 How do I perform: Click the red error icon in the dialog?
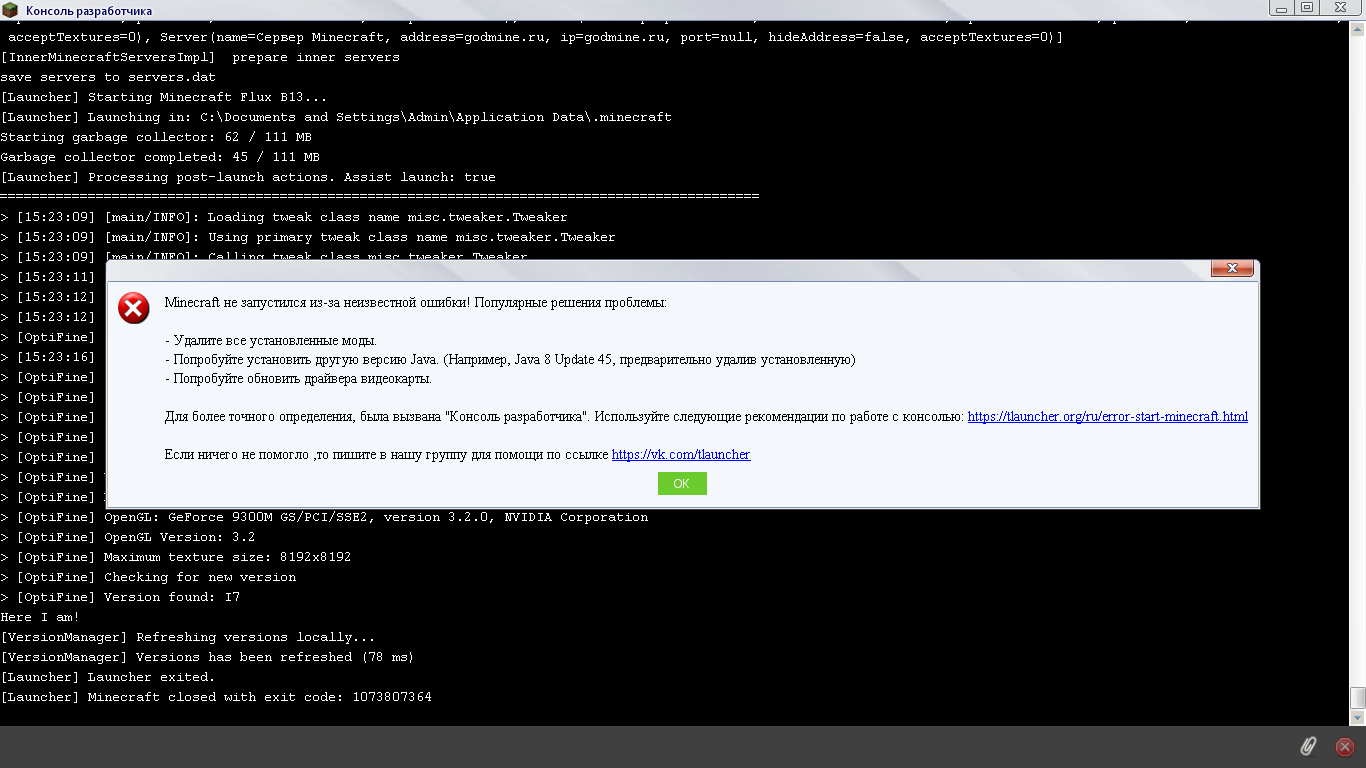(x=134, y=308)
